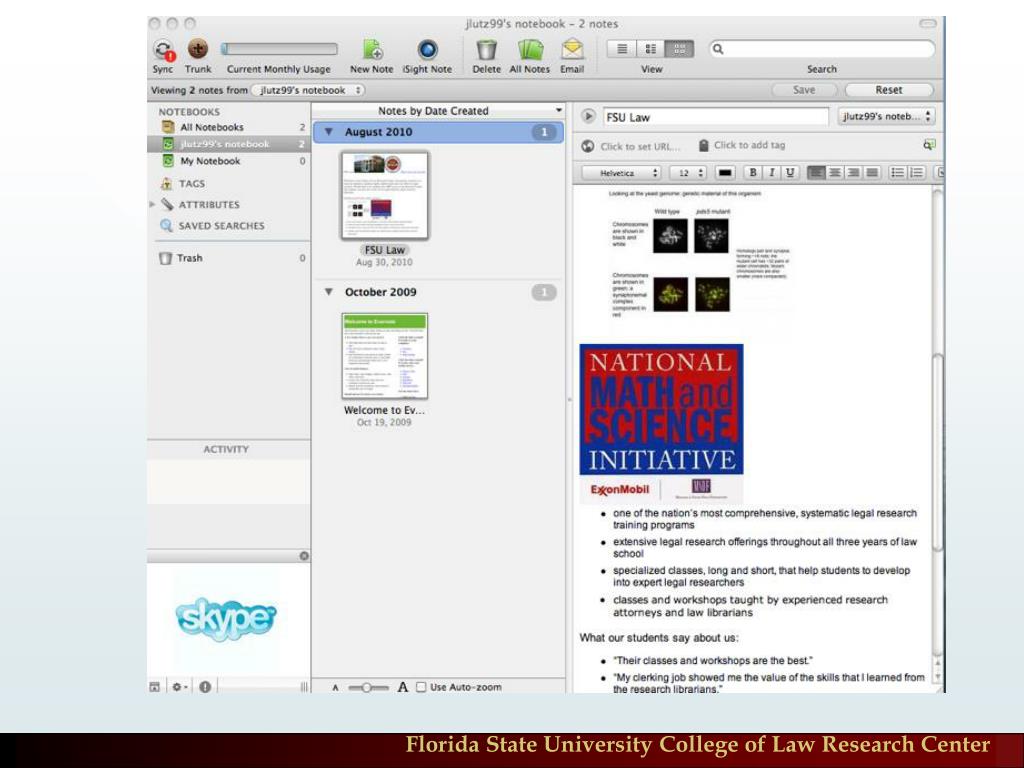The image size is (1024, 768).
Task: Open the FSU Law note thumbnail
Action: [x=385, y=195]
